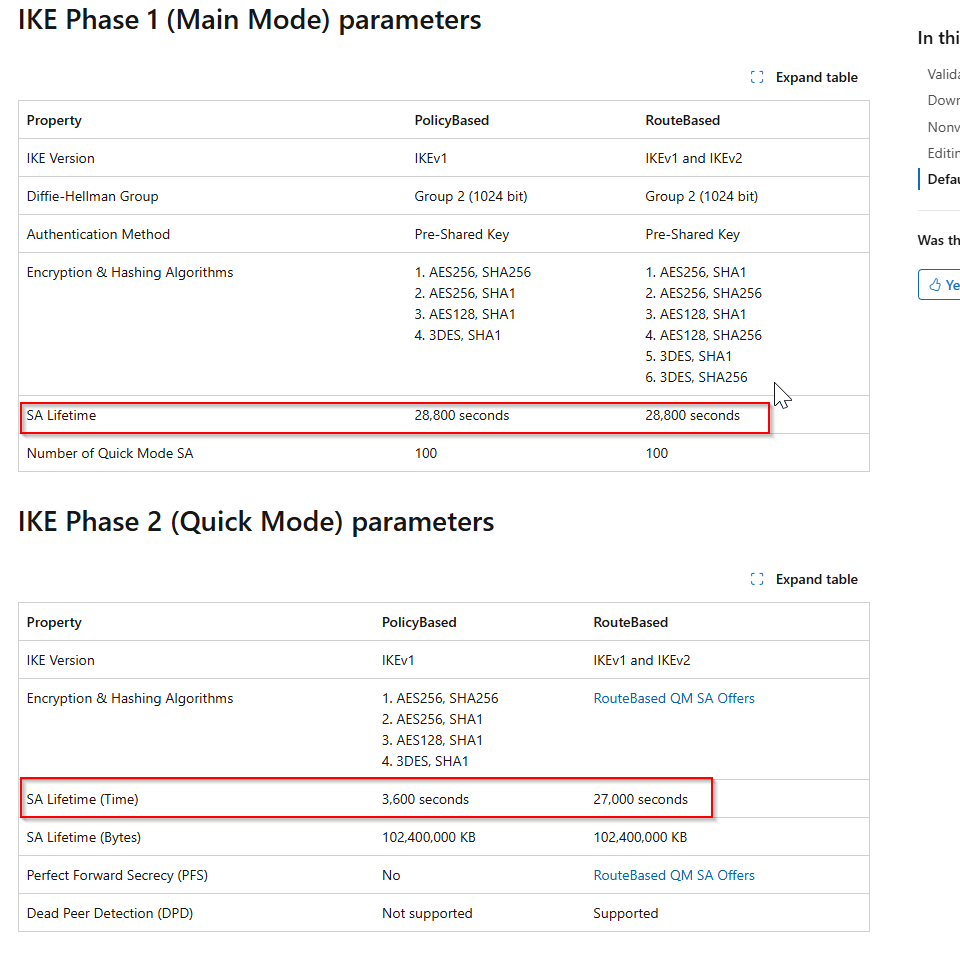Image resolution: width=960 pixels, height=964 pixels.
Task: Click the "IKE Phase 2 (Quick Mode) parameters" heading
Action: [256, 521]
